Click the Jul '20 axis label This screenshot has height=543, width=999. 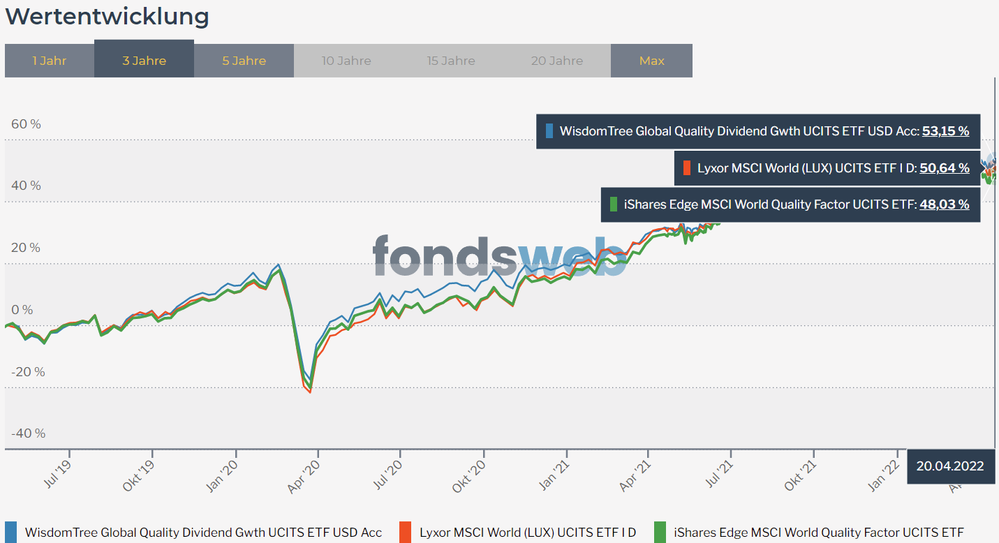point(387,475)
